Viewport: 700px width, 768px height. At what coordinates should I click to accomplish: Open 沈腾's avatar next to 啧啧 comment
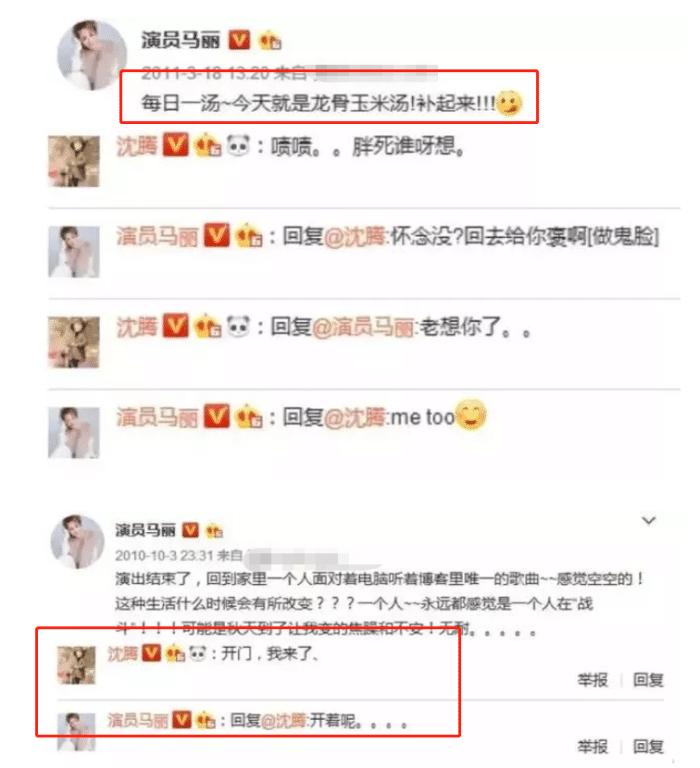pos(74,161)
